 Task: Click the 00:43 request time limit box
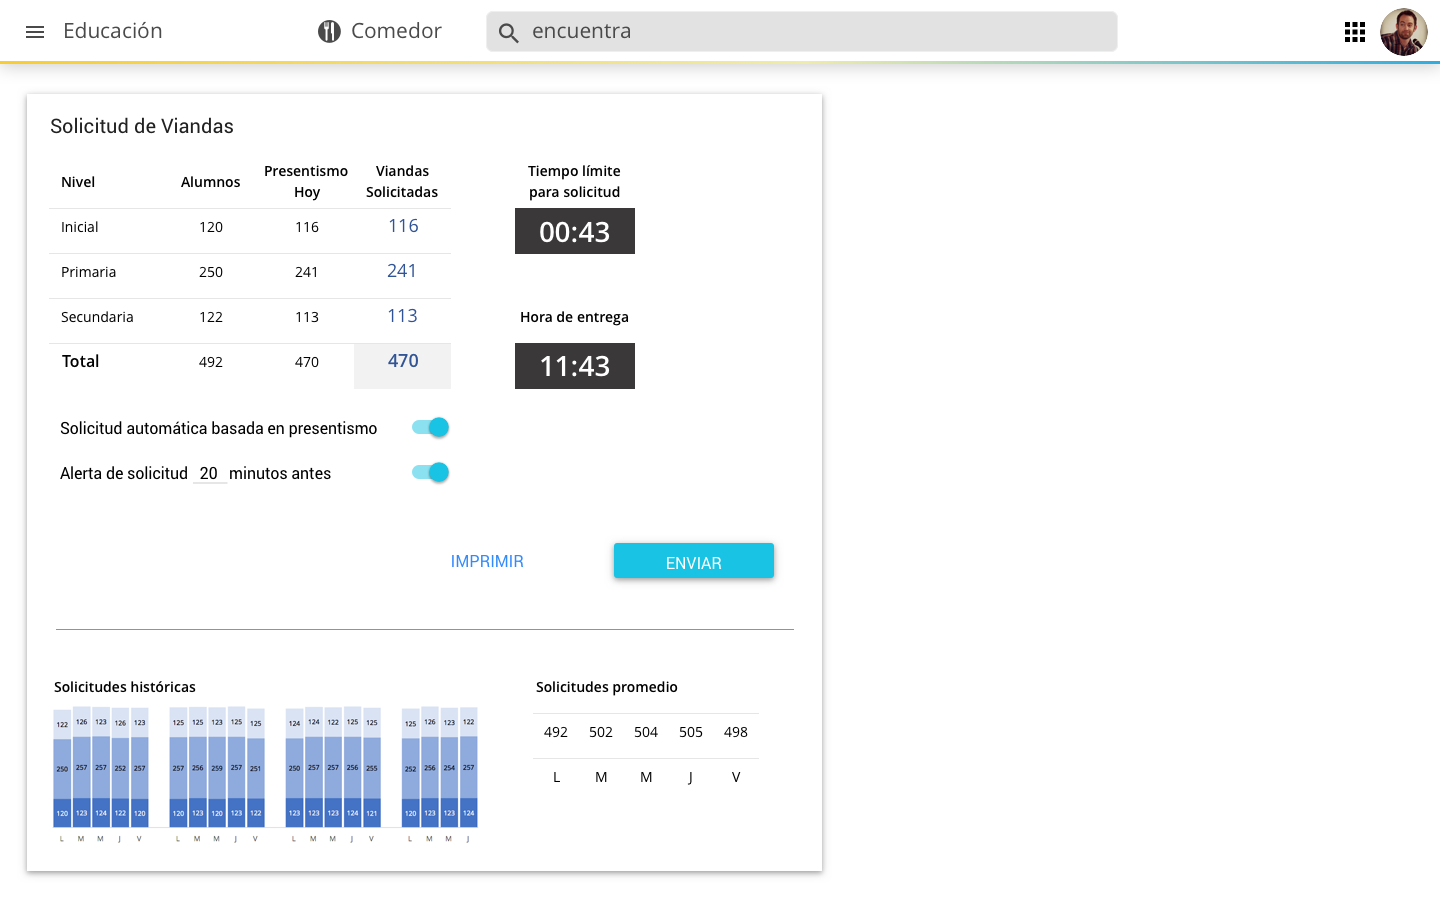coord(574,232)
